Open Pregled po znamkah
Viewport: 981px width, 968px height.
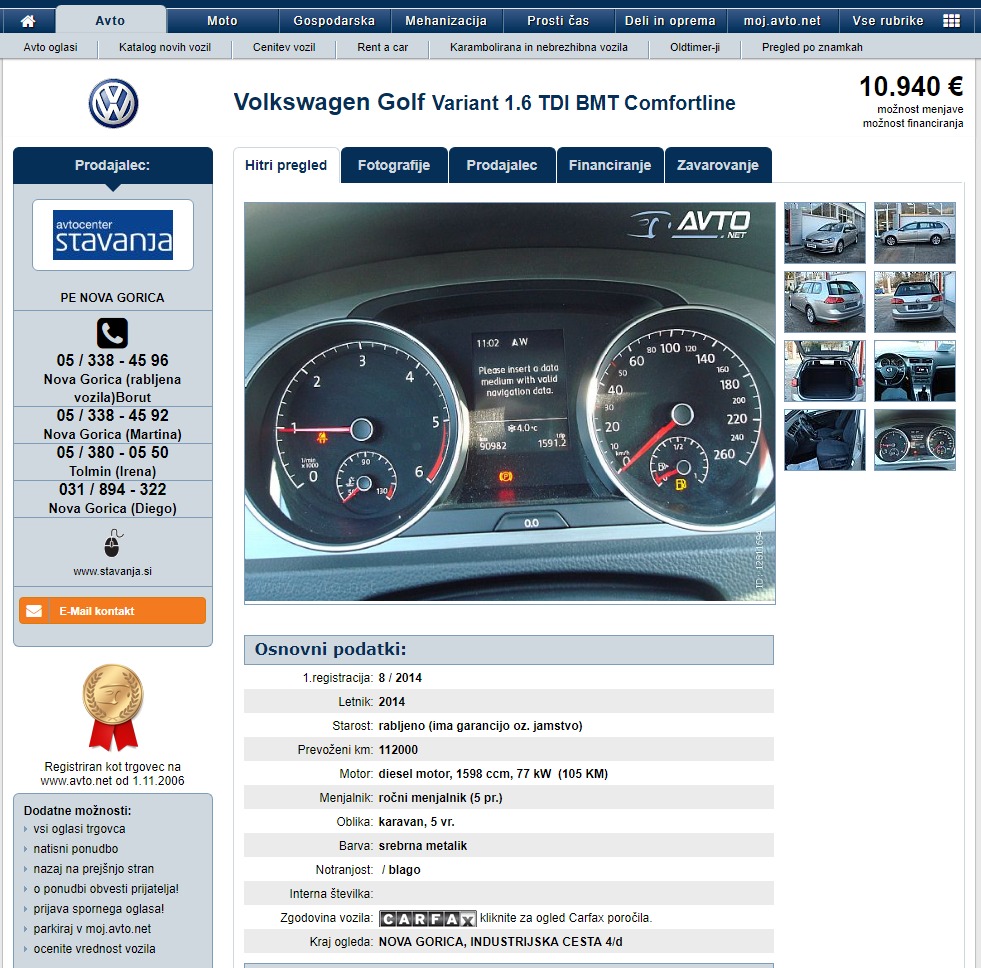tap(812, 47)
